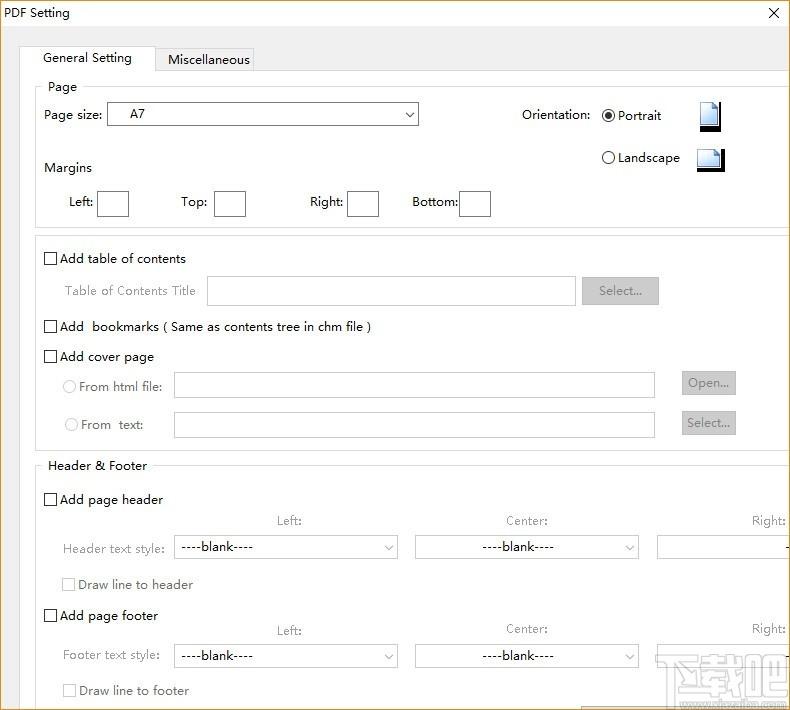Viewport: 790px width, 710px height.
Task: Open the Page size dropdown
Action: pos(262,115)
